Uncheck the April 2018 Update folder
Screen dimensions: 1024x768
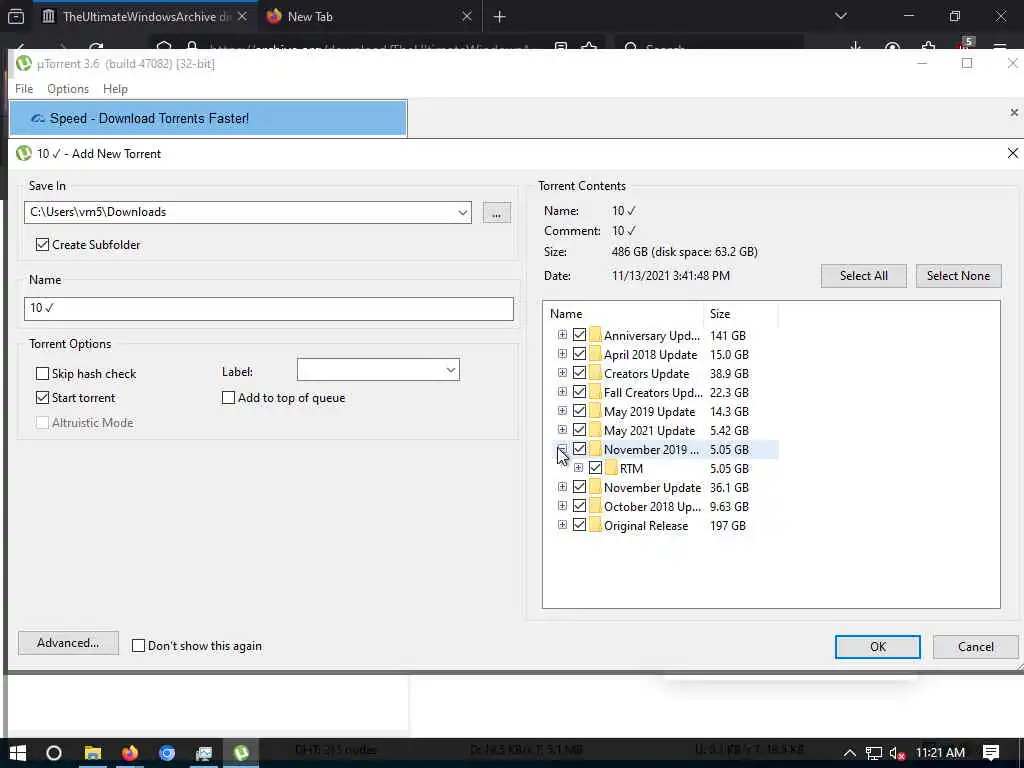[579, 354]
